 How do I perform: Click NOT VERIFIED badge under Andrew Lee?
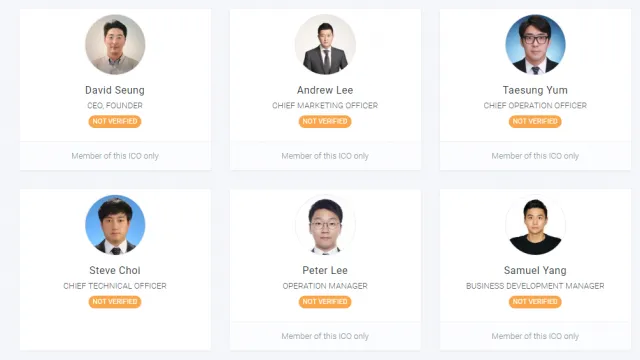click(x=325, y=121)
